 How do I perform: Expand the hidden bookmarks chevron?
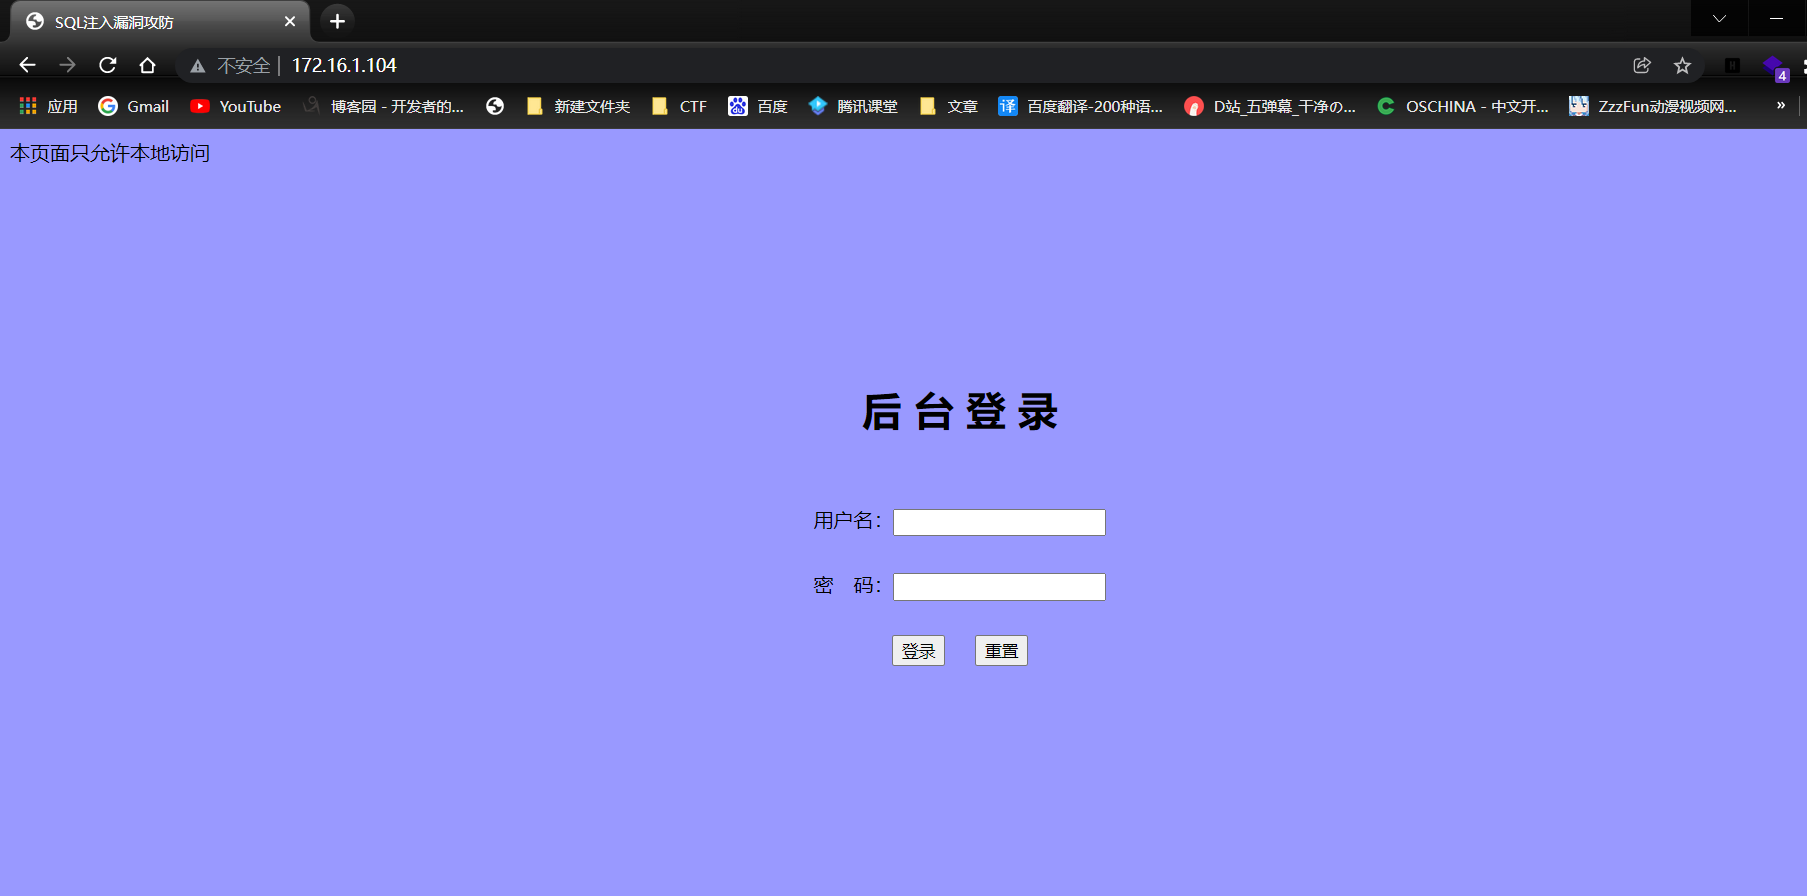1781,105
